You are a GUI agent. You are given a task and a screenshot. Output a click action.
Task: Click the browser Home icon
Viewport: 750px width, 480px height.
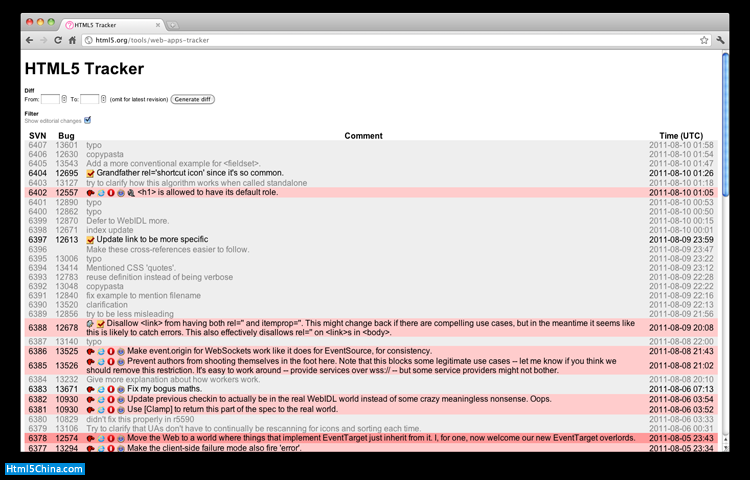point(72,40)
